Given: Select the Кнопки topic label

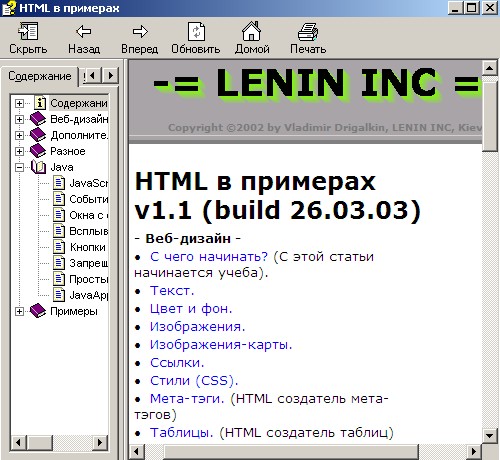Looking at the screenshot, I should (88, 247).
